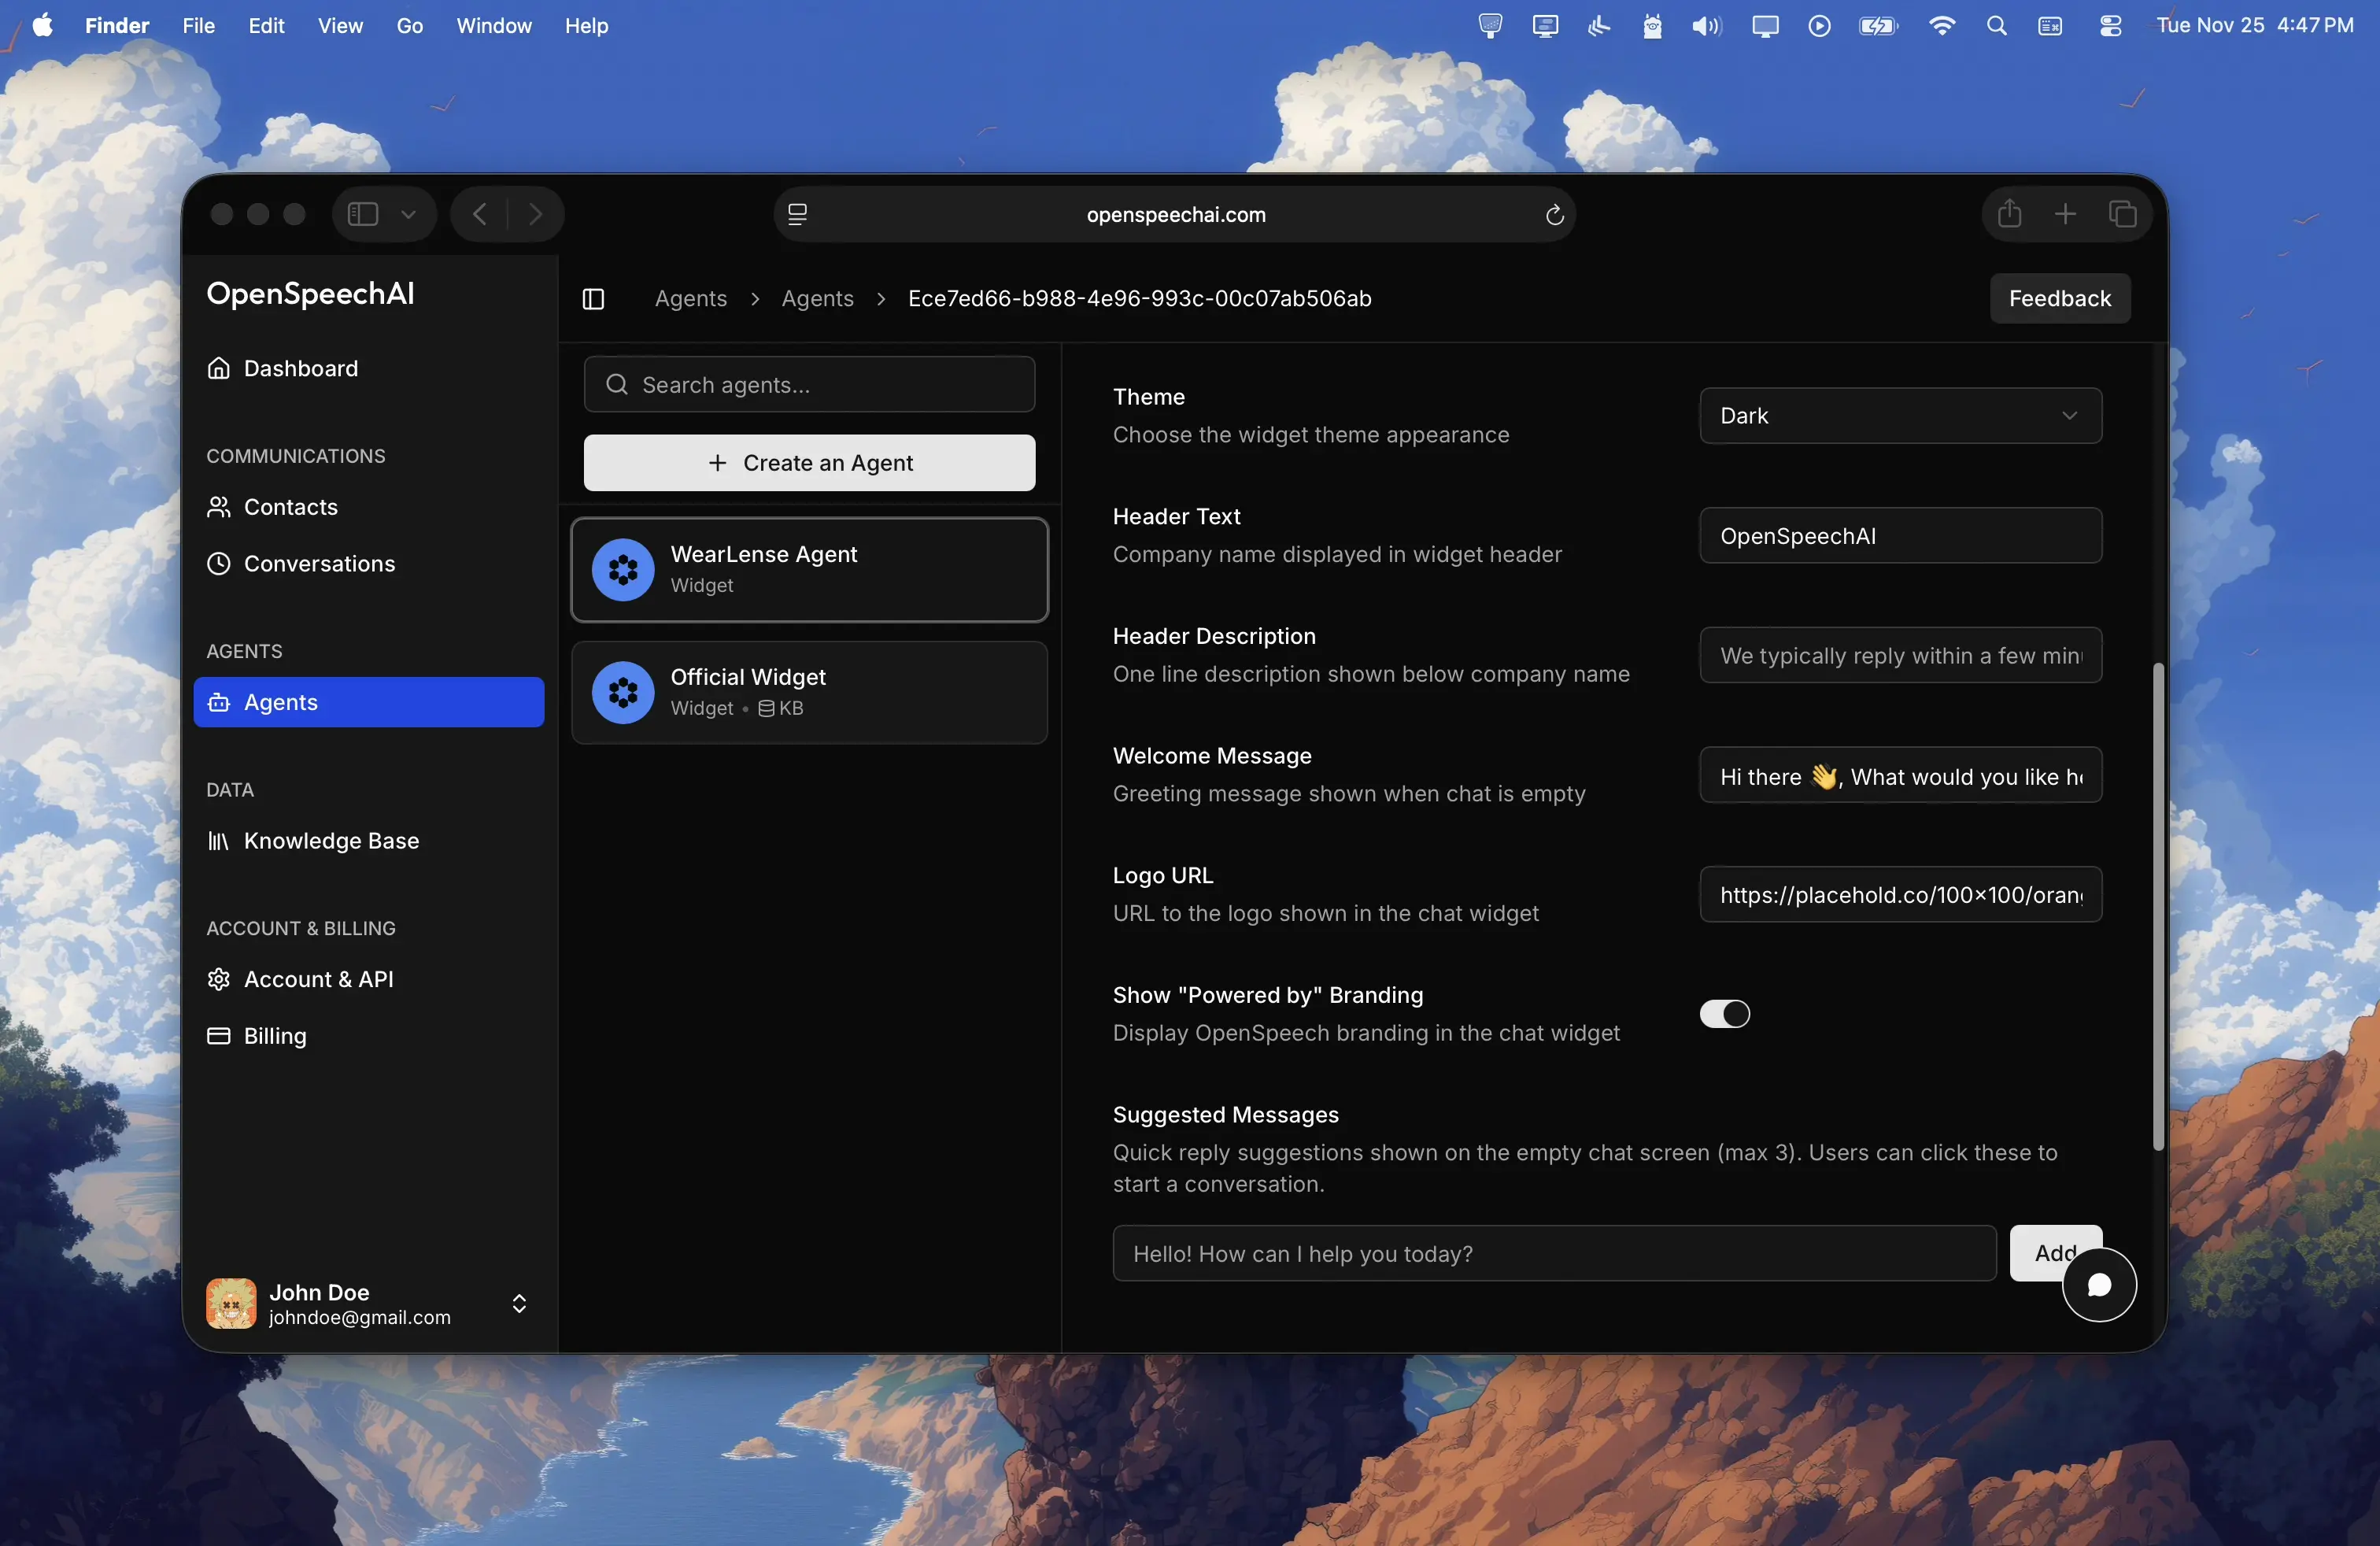Disable the "Powered by" Branding switch
Image resolution: width=2380 pixels, height=1546 pixels.
pyautogui.click(x=1725, y=1014)
